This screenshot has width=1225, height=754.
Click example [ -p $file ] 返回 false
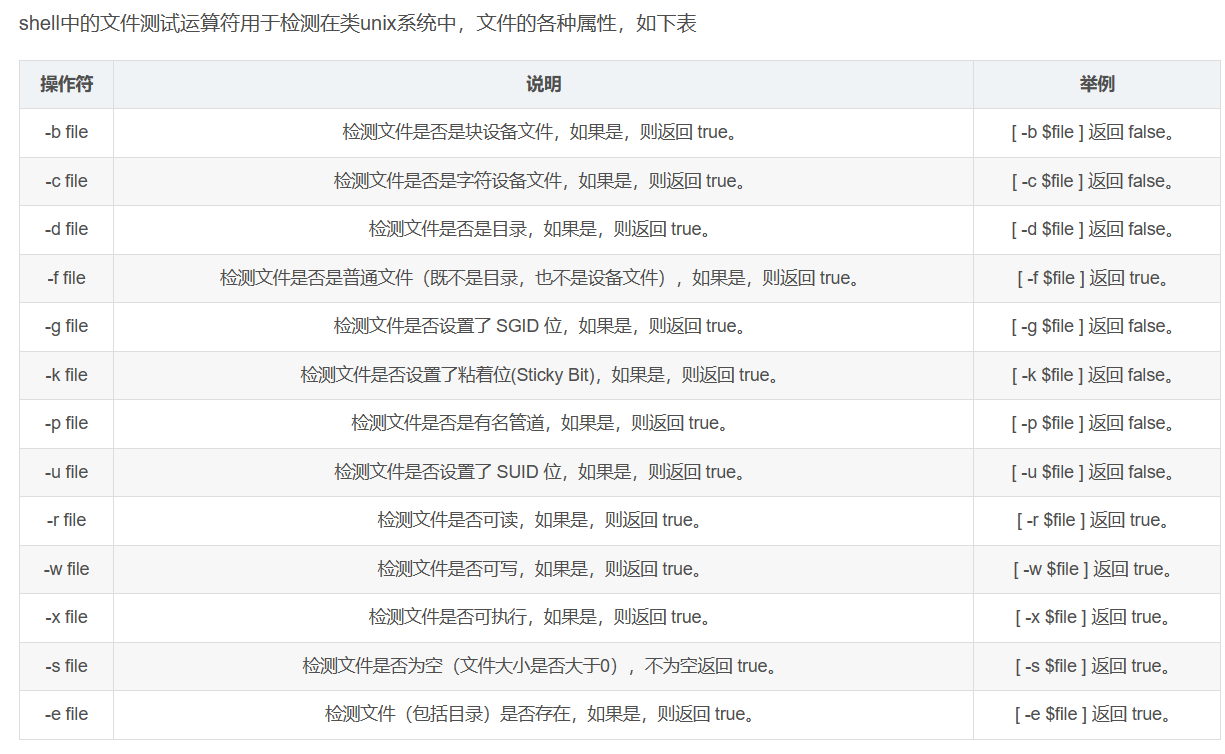point(1096,423)
